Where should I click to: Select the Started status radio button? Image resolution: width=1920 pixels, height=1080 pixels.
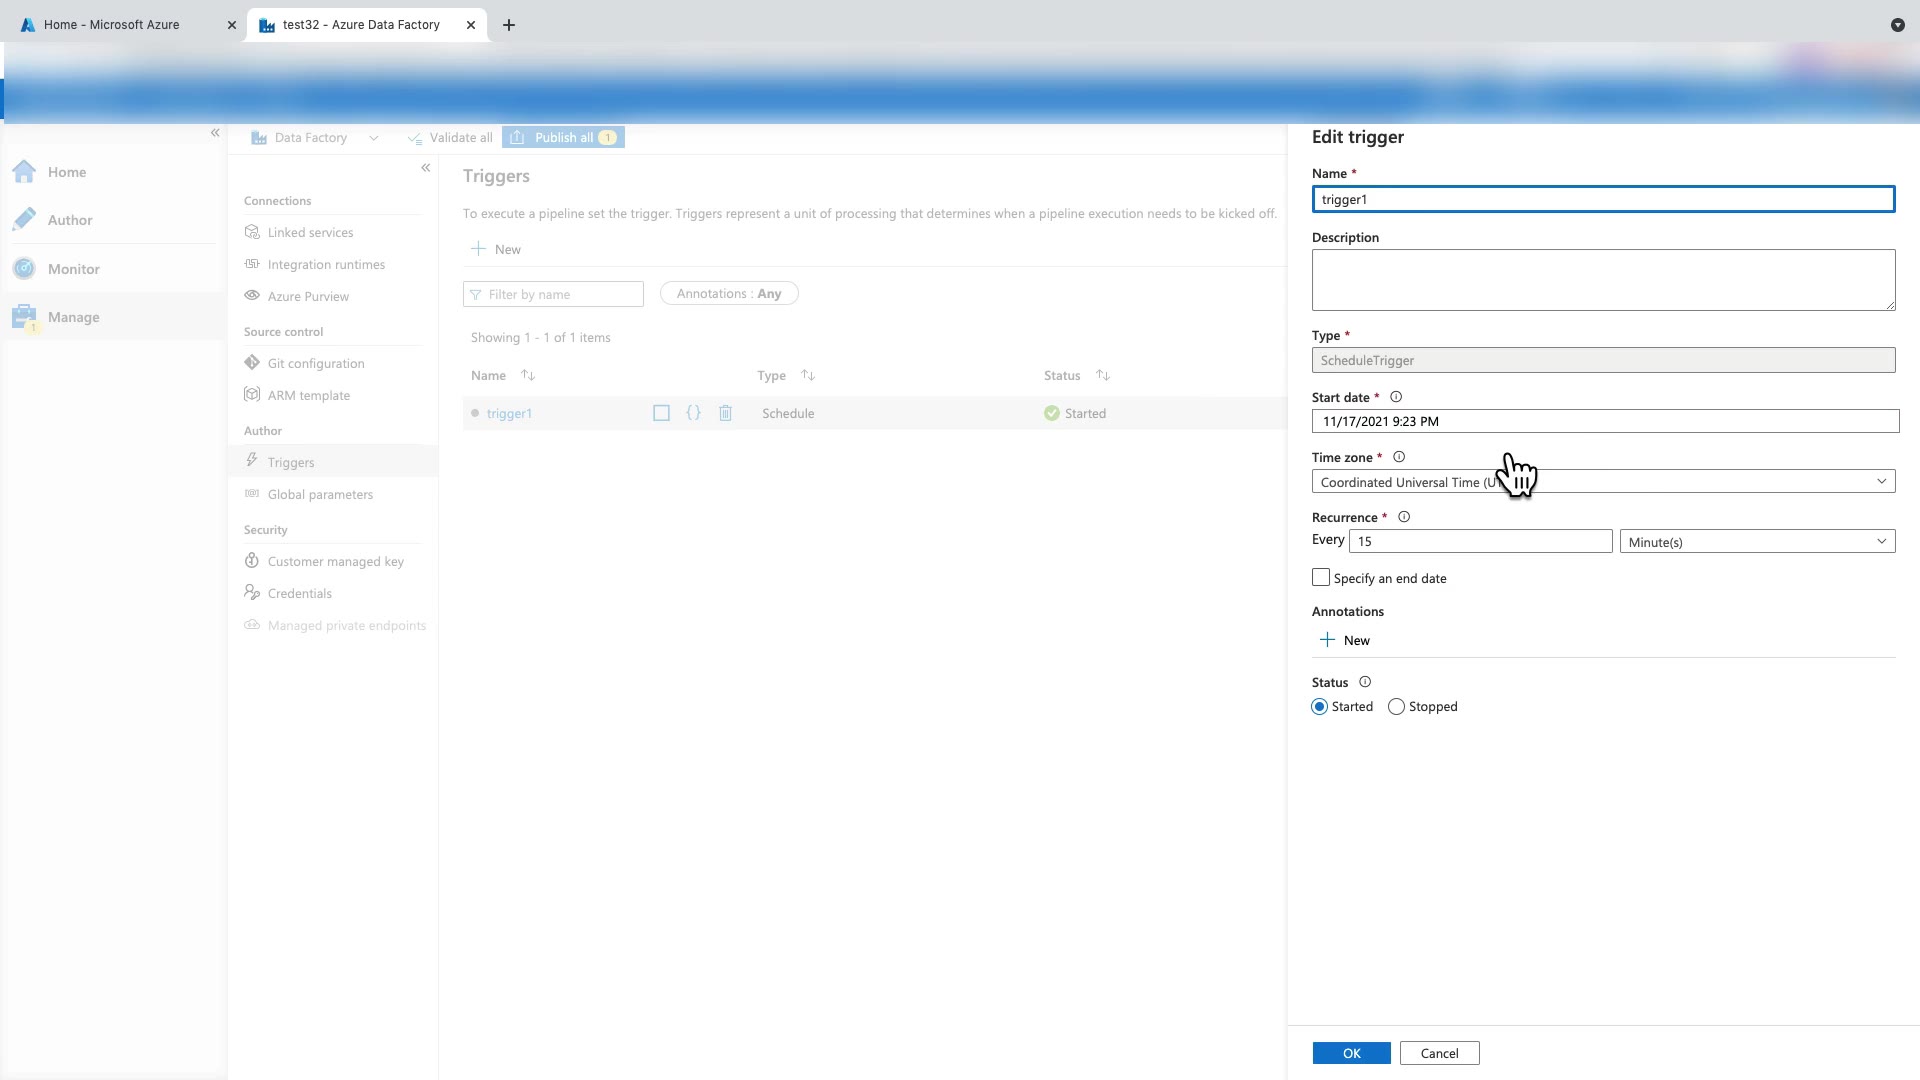[1320, 707]
